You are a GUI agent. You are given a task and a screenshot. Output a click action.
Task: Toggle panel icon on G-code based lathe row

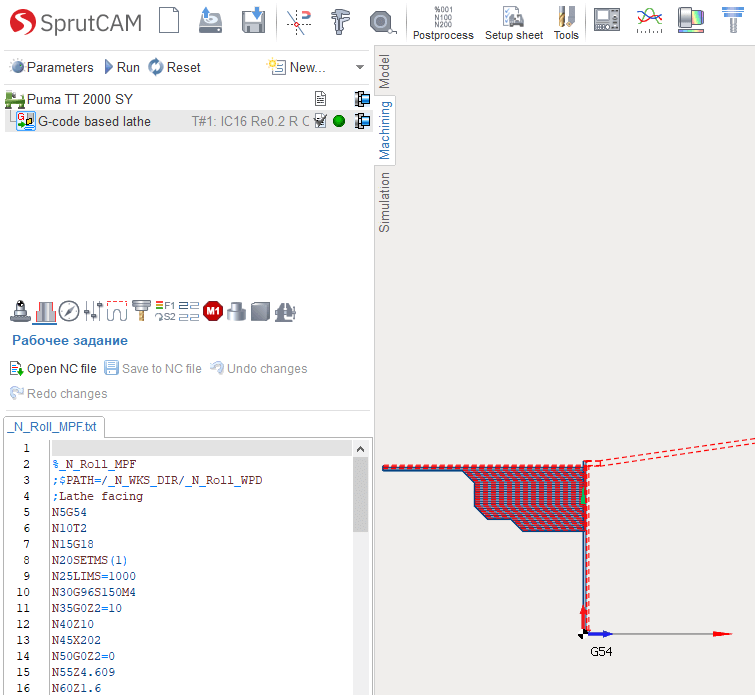[362, 121]
